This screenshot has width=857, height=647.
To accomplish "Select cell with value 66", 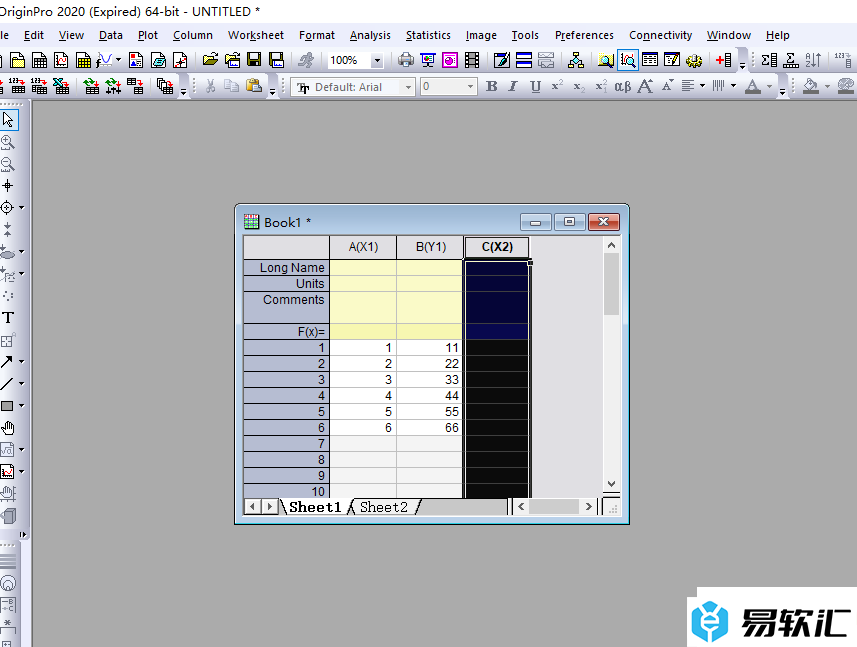I will pyautogui.click(x=430, y=428).
